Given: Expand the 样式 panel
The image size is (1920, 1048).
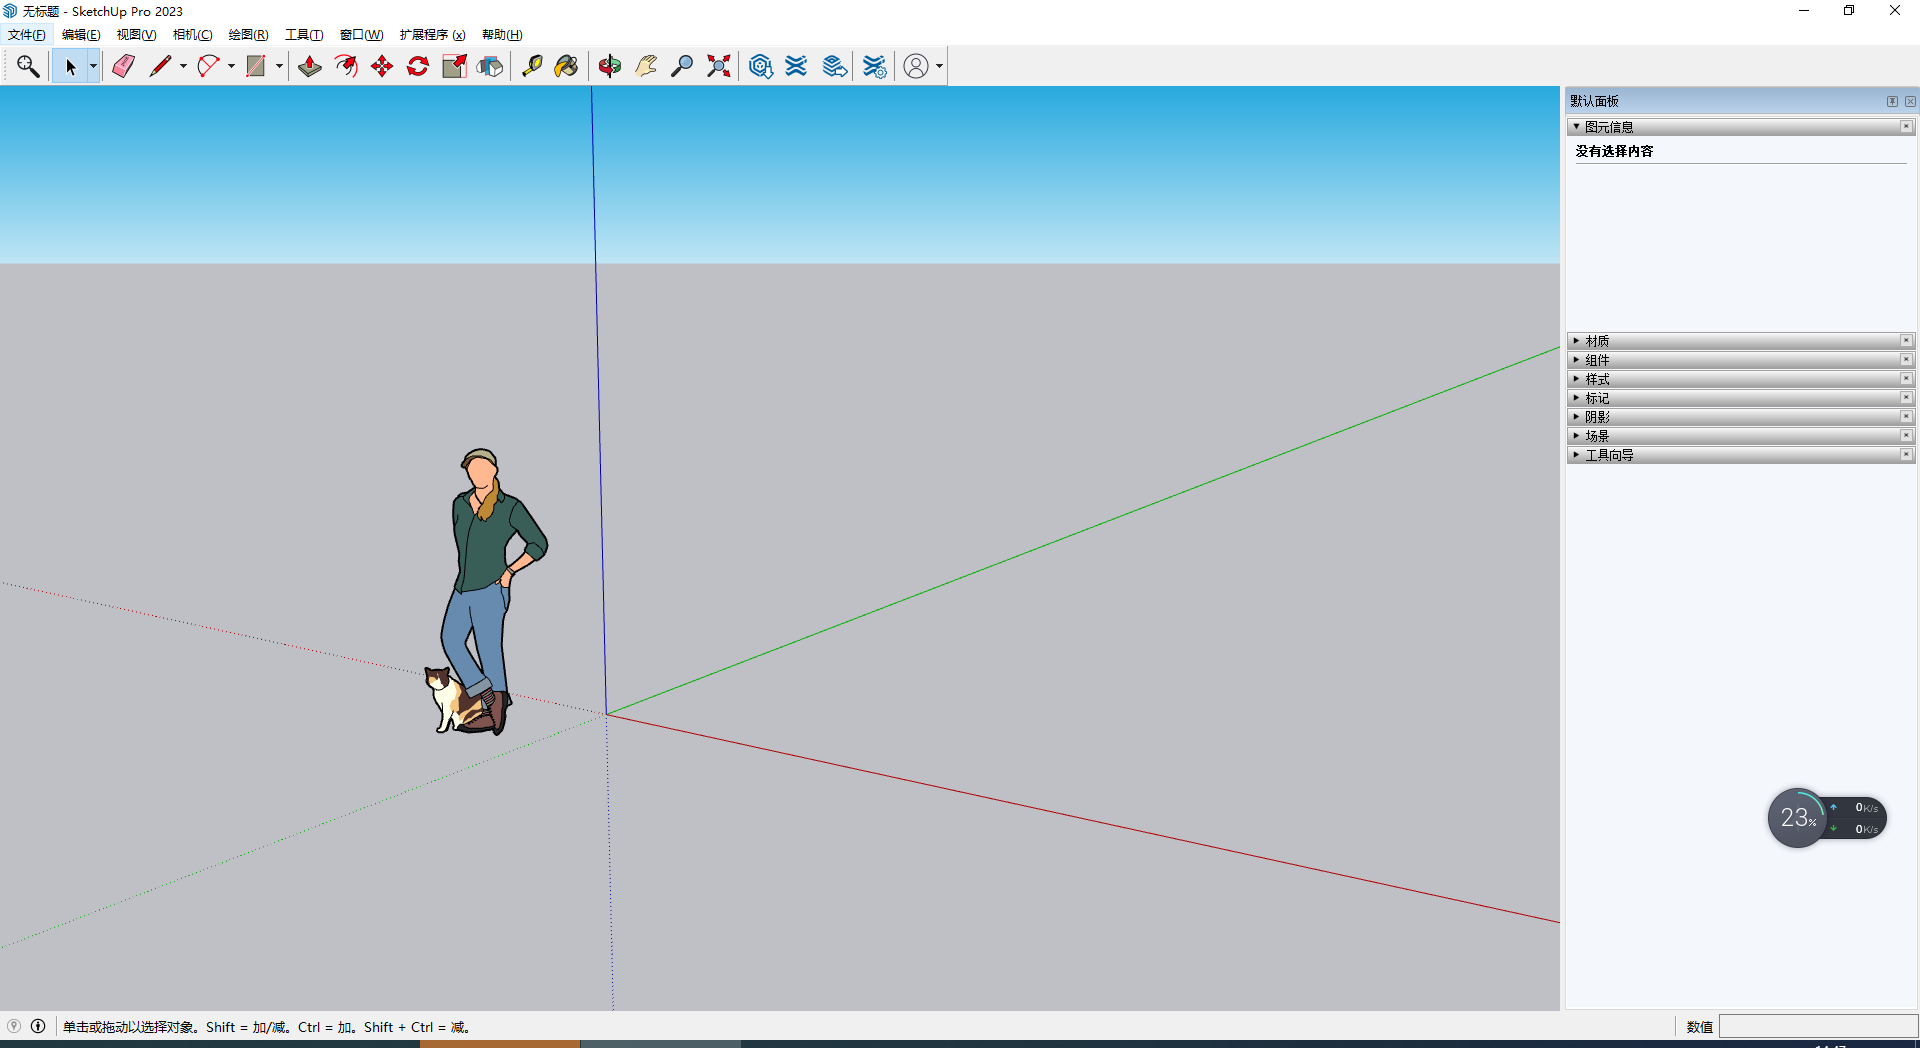Looking at the screenshot, I should (1577, 379).
